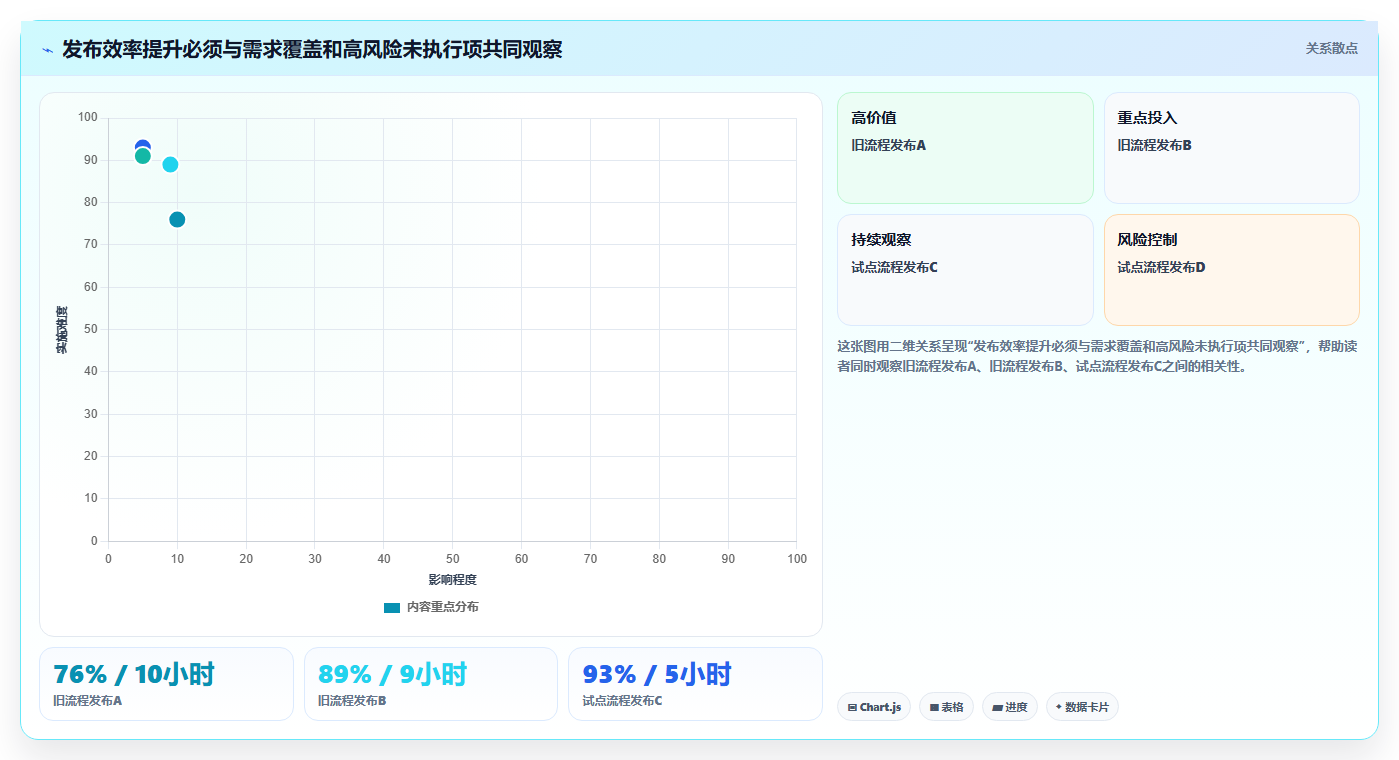The image size is (1399, 760).
Task: Click 旧流程发布A in the 高价值 card
Action: (x=889, y=145)
